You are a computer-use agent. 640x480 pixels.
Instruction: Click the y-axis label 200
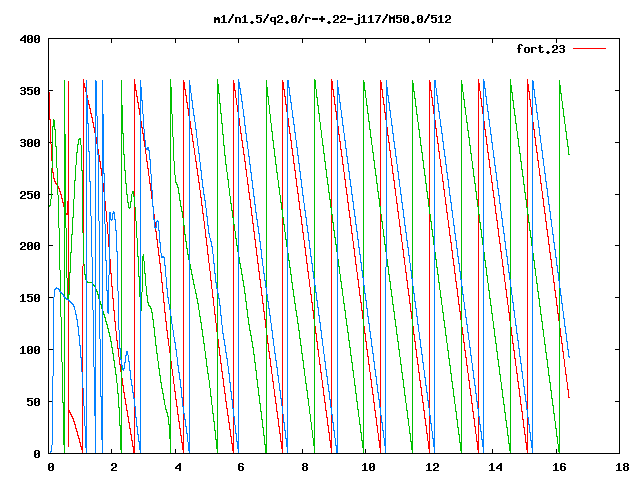pyautogui.click(x=30, y=246)
